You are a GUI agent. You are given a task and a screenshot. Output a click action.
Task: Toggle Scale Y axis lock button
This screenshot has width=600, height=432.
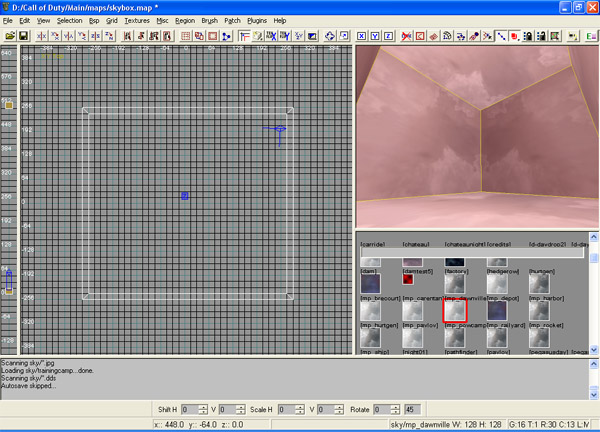(x=375, y=36)
